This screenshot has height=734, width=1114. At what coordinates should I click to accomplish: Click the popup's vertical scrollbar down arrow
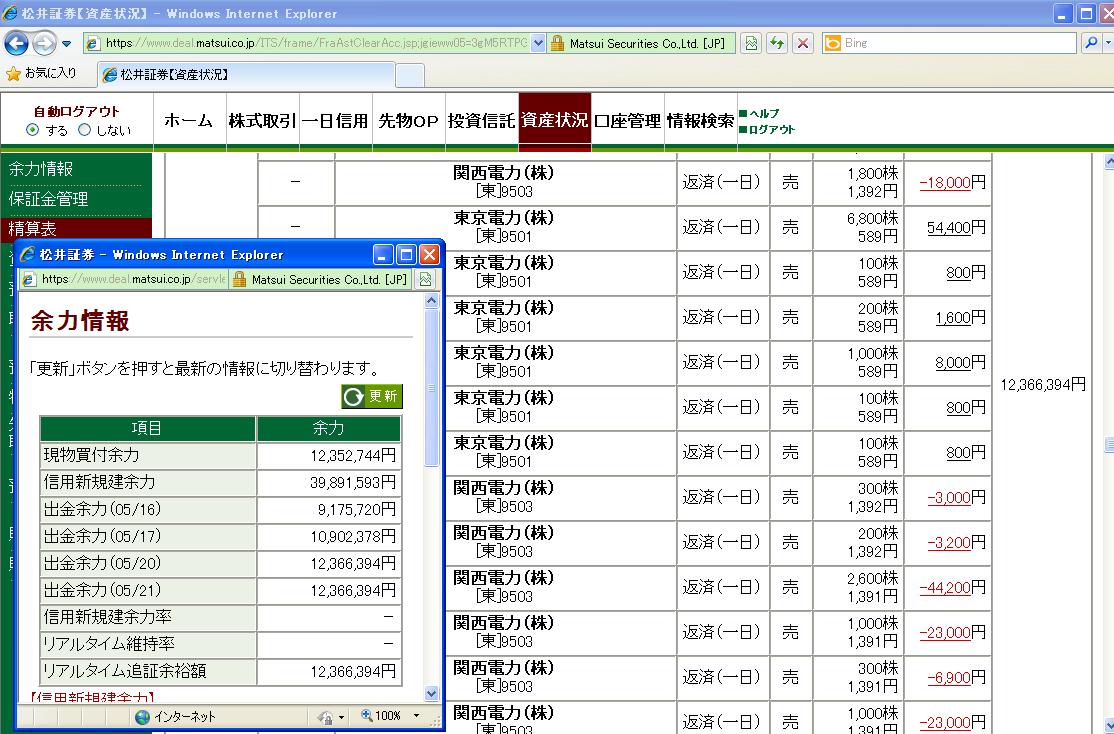432,693
